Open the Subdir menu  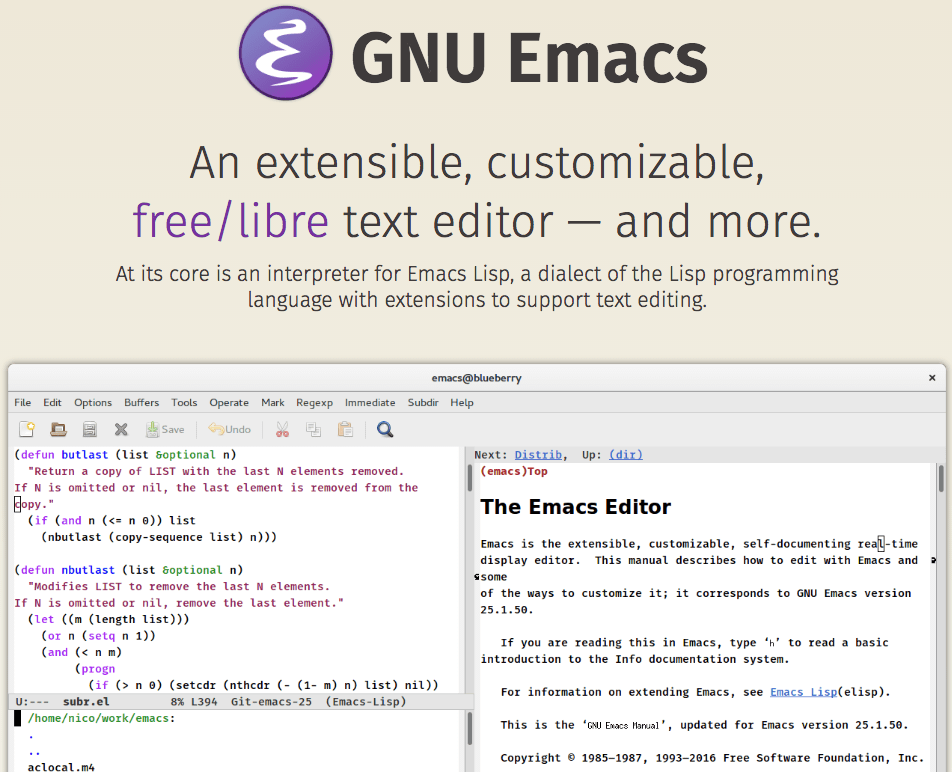pos(423,402)
